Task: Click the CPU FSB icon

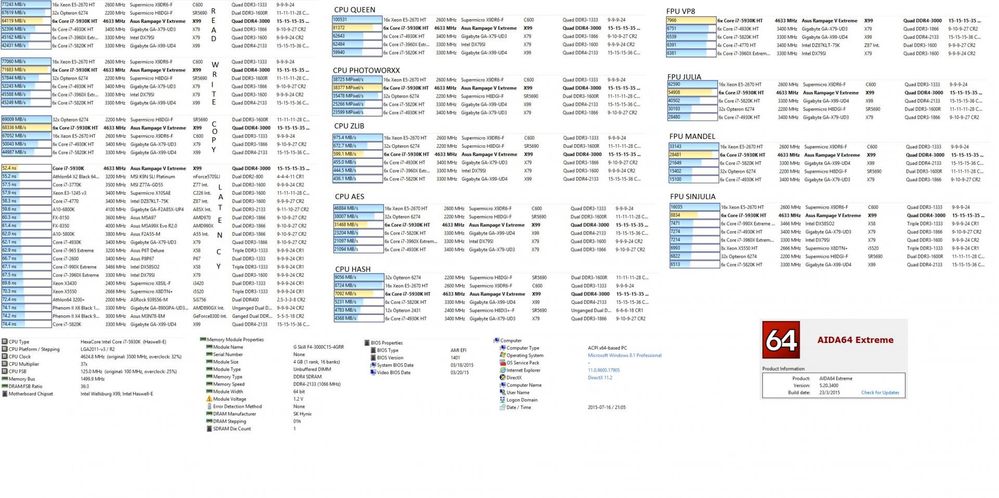Action: pyautogui.click(x=4, y=372)
